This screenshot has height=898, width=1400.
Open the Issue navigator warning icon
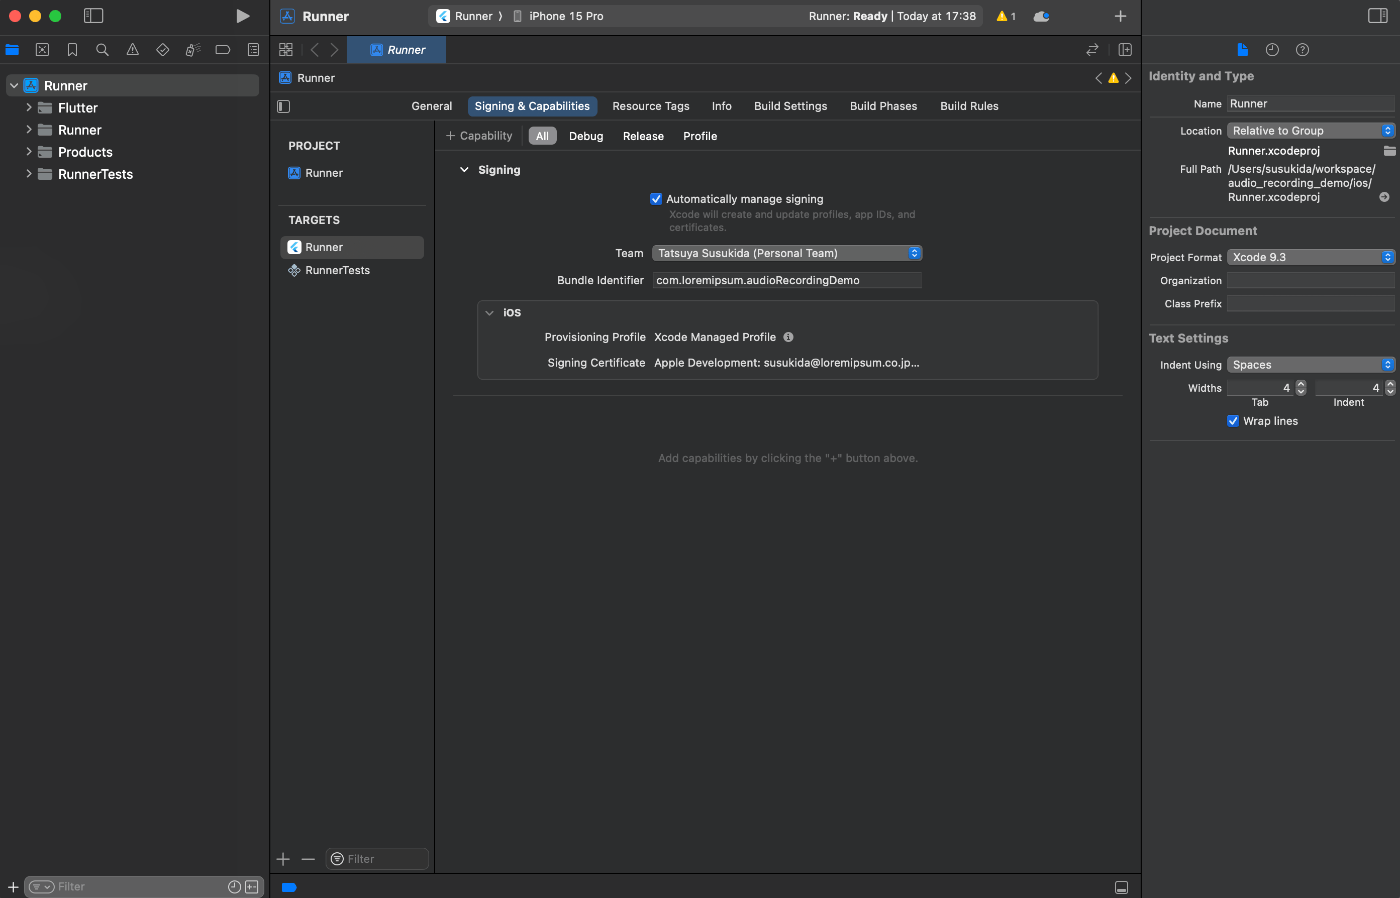pos(132,49)
